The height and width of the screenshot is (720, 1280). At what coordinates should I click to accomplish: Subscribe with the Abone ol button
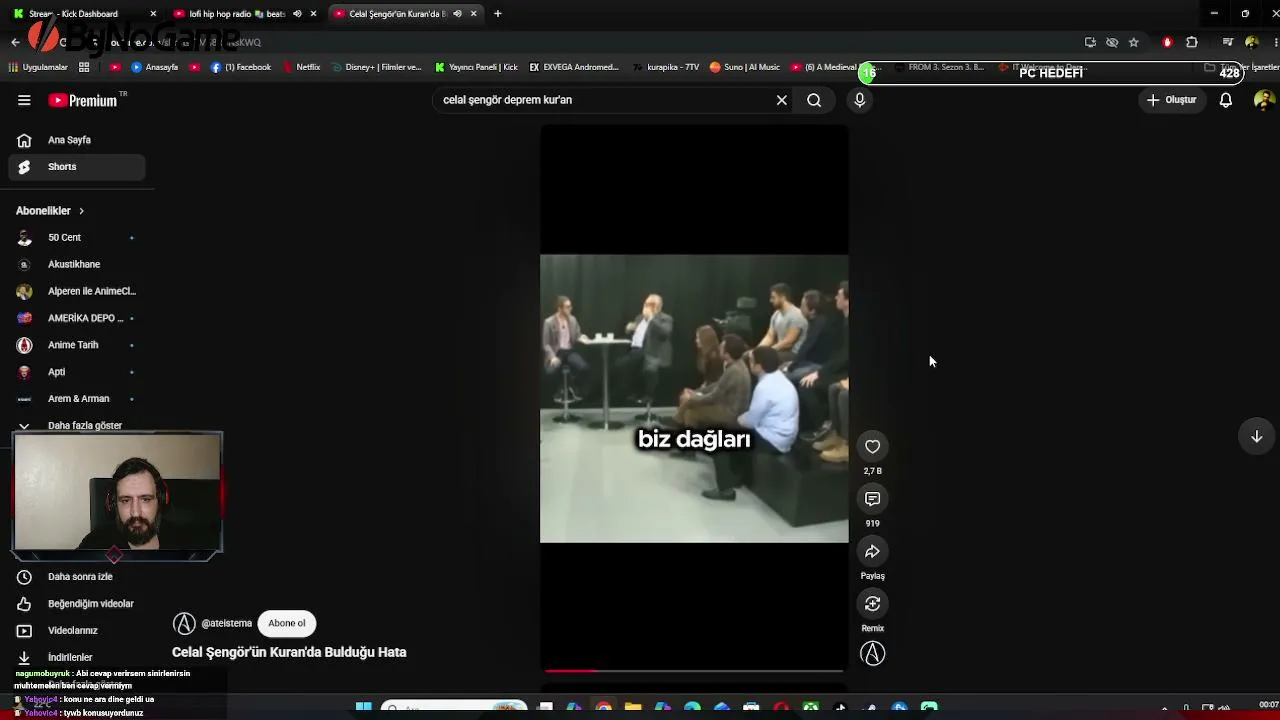287,623
